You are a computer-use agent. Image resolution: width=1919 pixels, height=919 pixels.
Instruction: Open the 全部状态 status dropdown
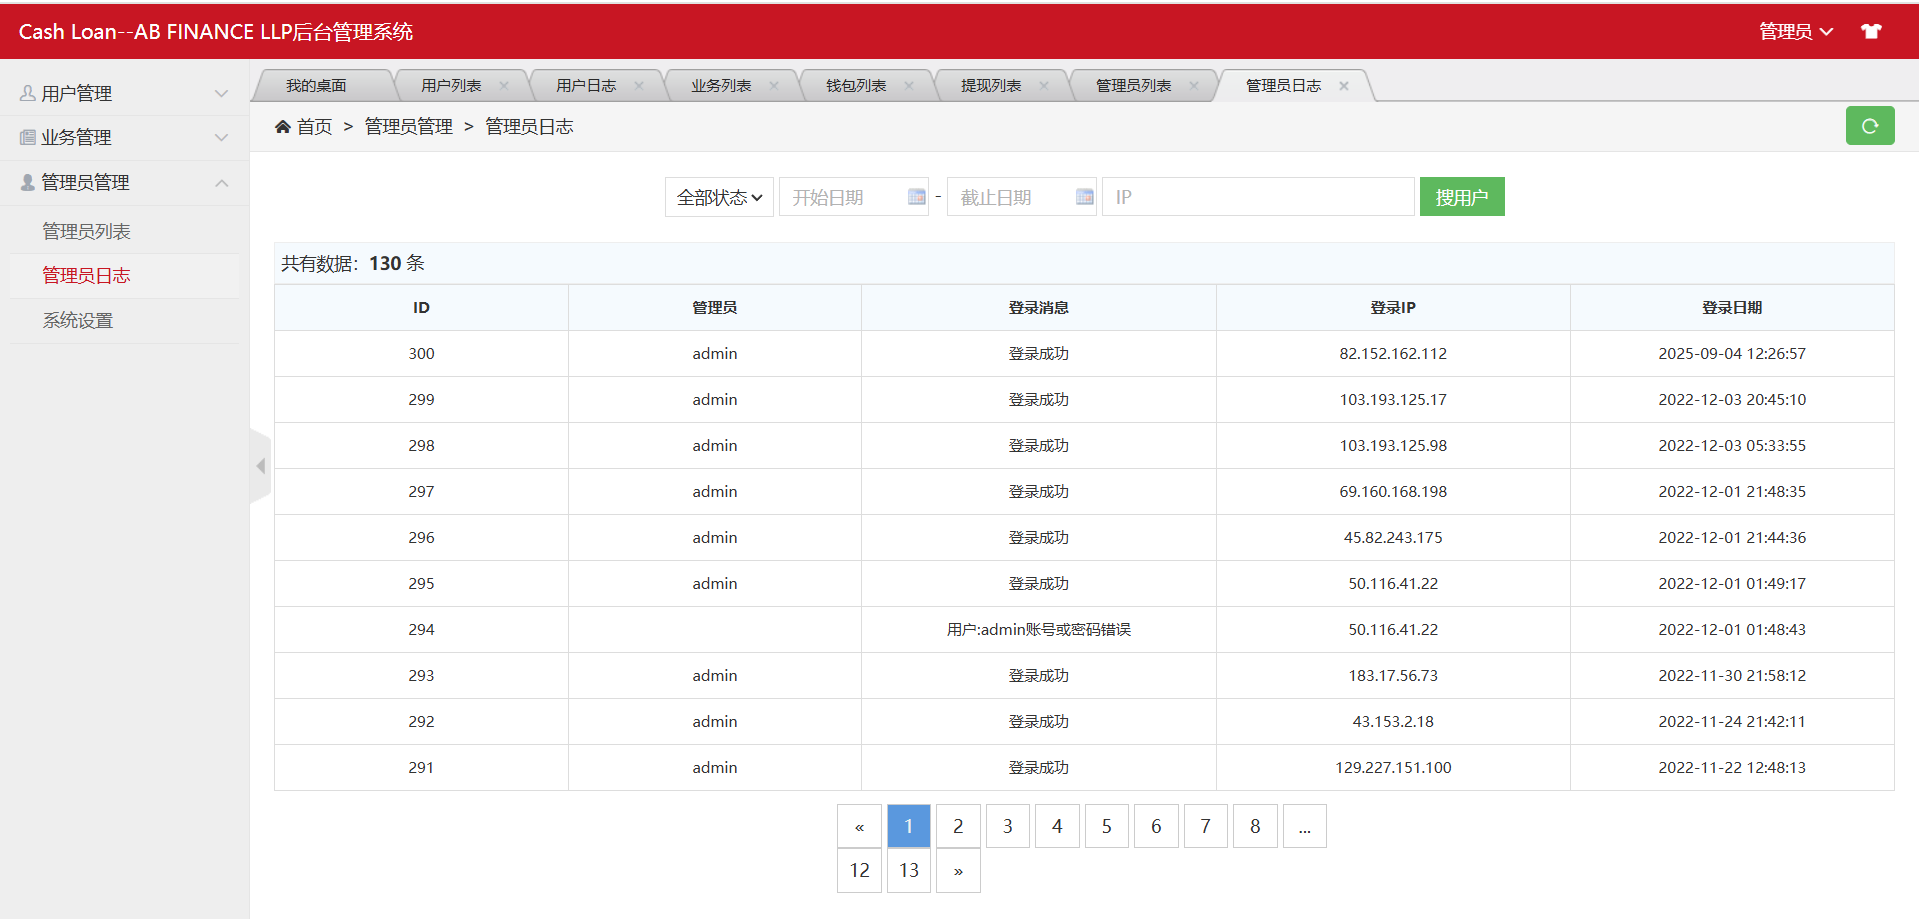[x=719, y=197]
